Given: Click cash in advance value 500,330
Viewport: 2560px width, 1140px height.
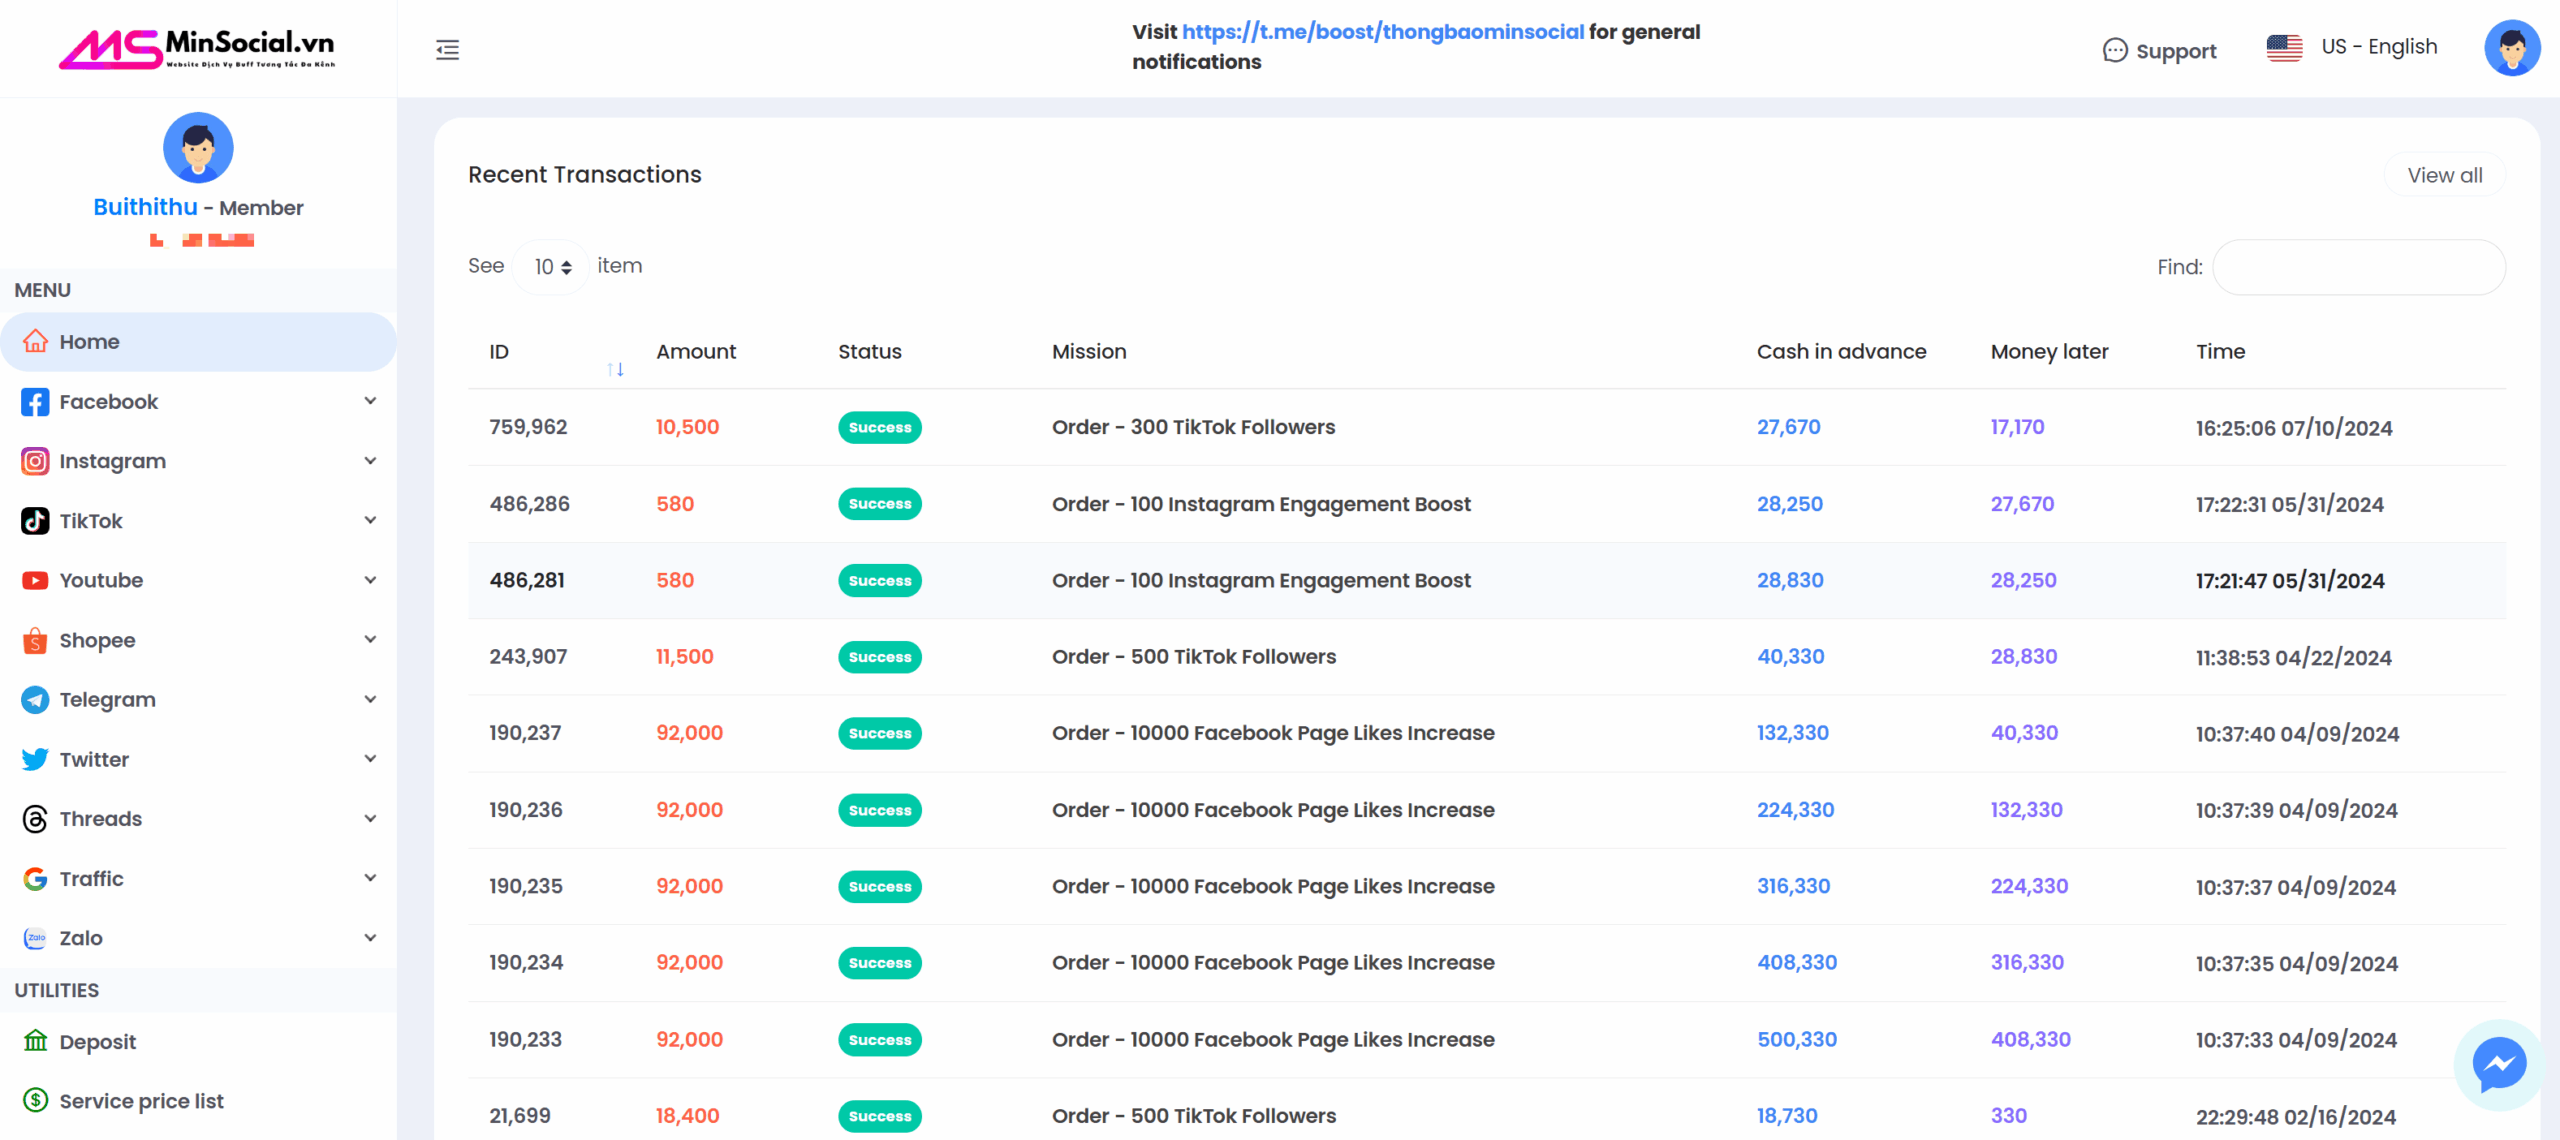Looking at the screenshot, I should coord(1797,1040).
